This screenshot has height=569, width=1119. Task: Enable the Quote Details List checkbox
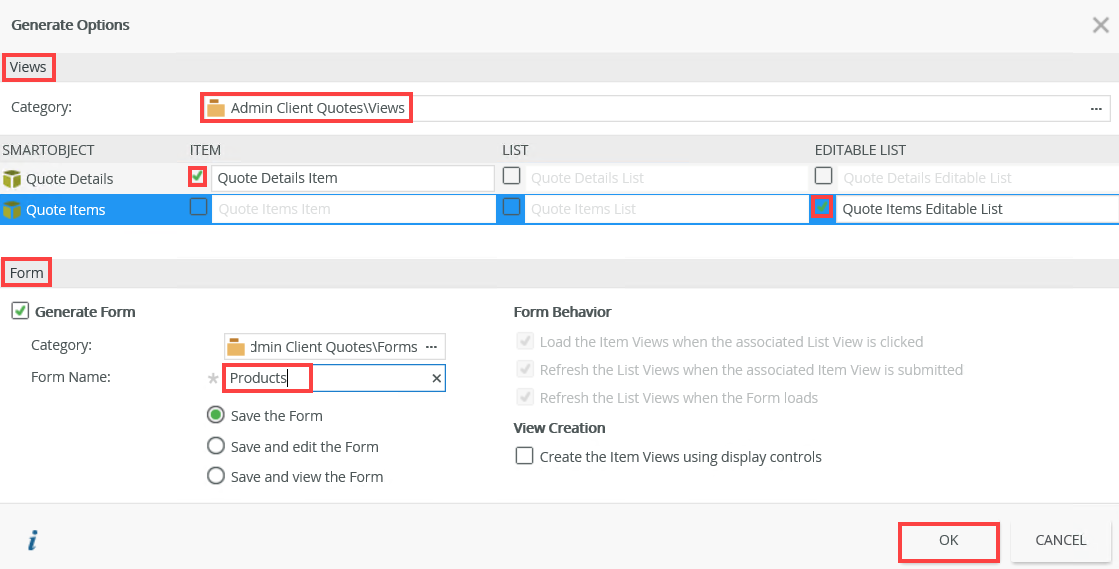point(511,177)
